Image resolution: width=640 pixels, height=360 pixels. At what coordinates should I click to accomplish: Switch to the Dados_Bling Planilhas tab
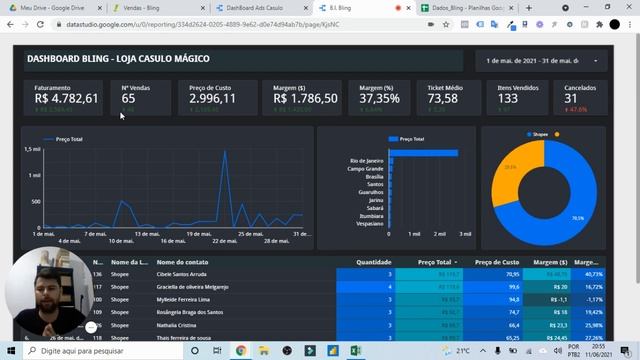[x=467, y=8]
